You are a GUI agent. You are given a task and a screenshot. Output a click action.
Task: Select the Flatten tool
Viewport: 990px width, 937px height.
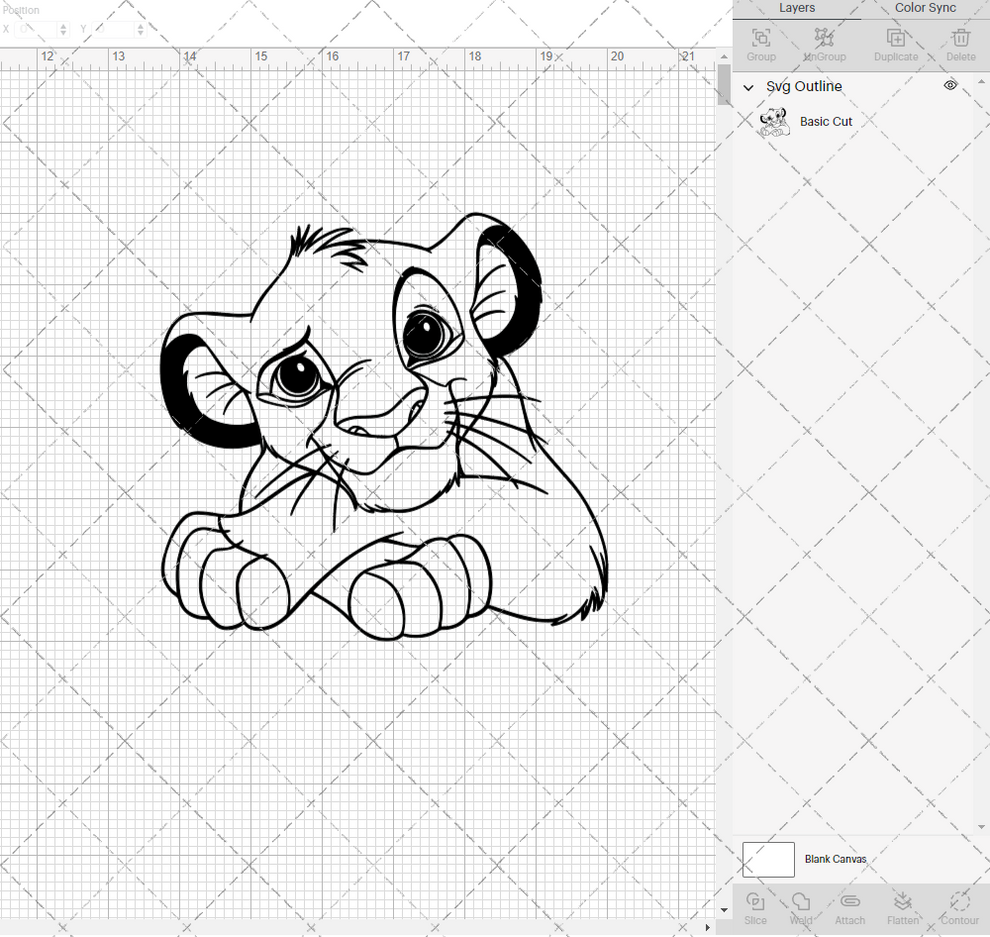[x=902, y=908]
